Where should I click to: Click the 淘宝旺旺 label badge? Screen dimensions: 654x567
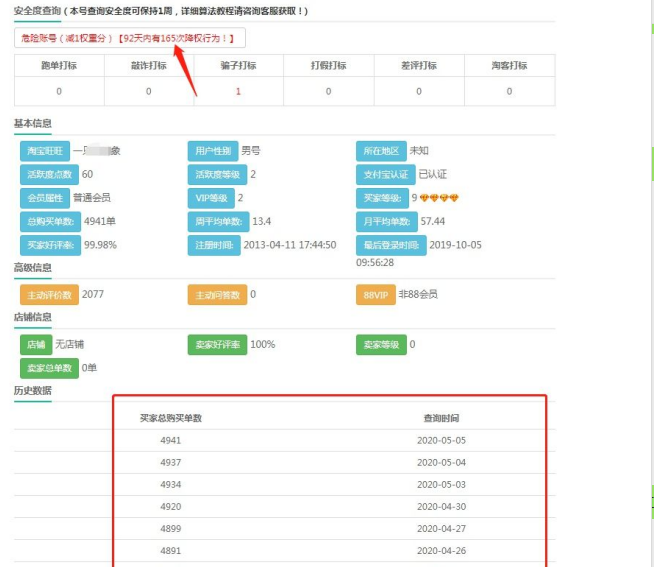[45, 151]
